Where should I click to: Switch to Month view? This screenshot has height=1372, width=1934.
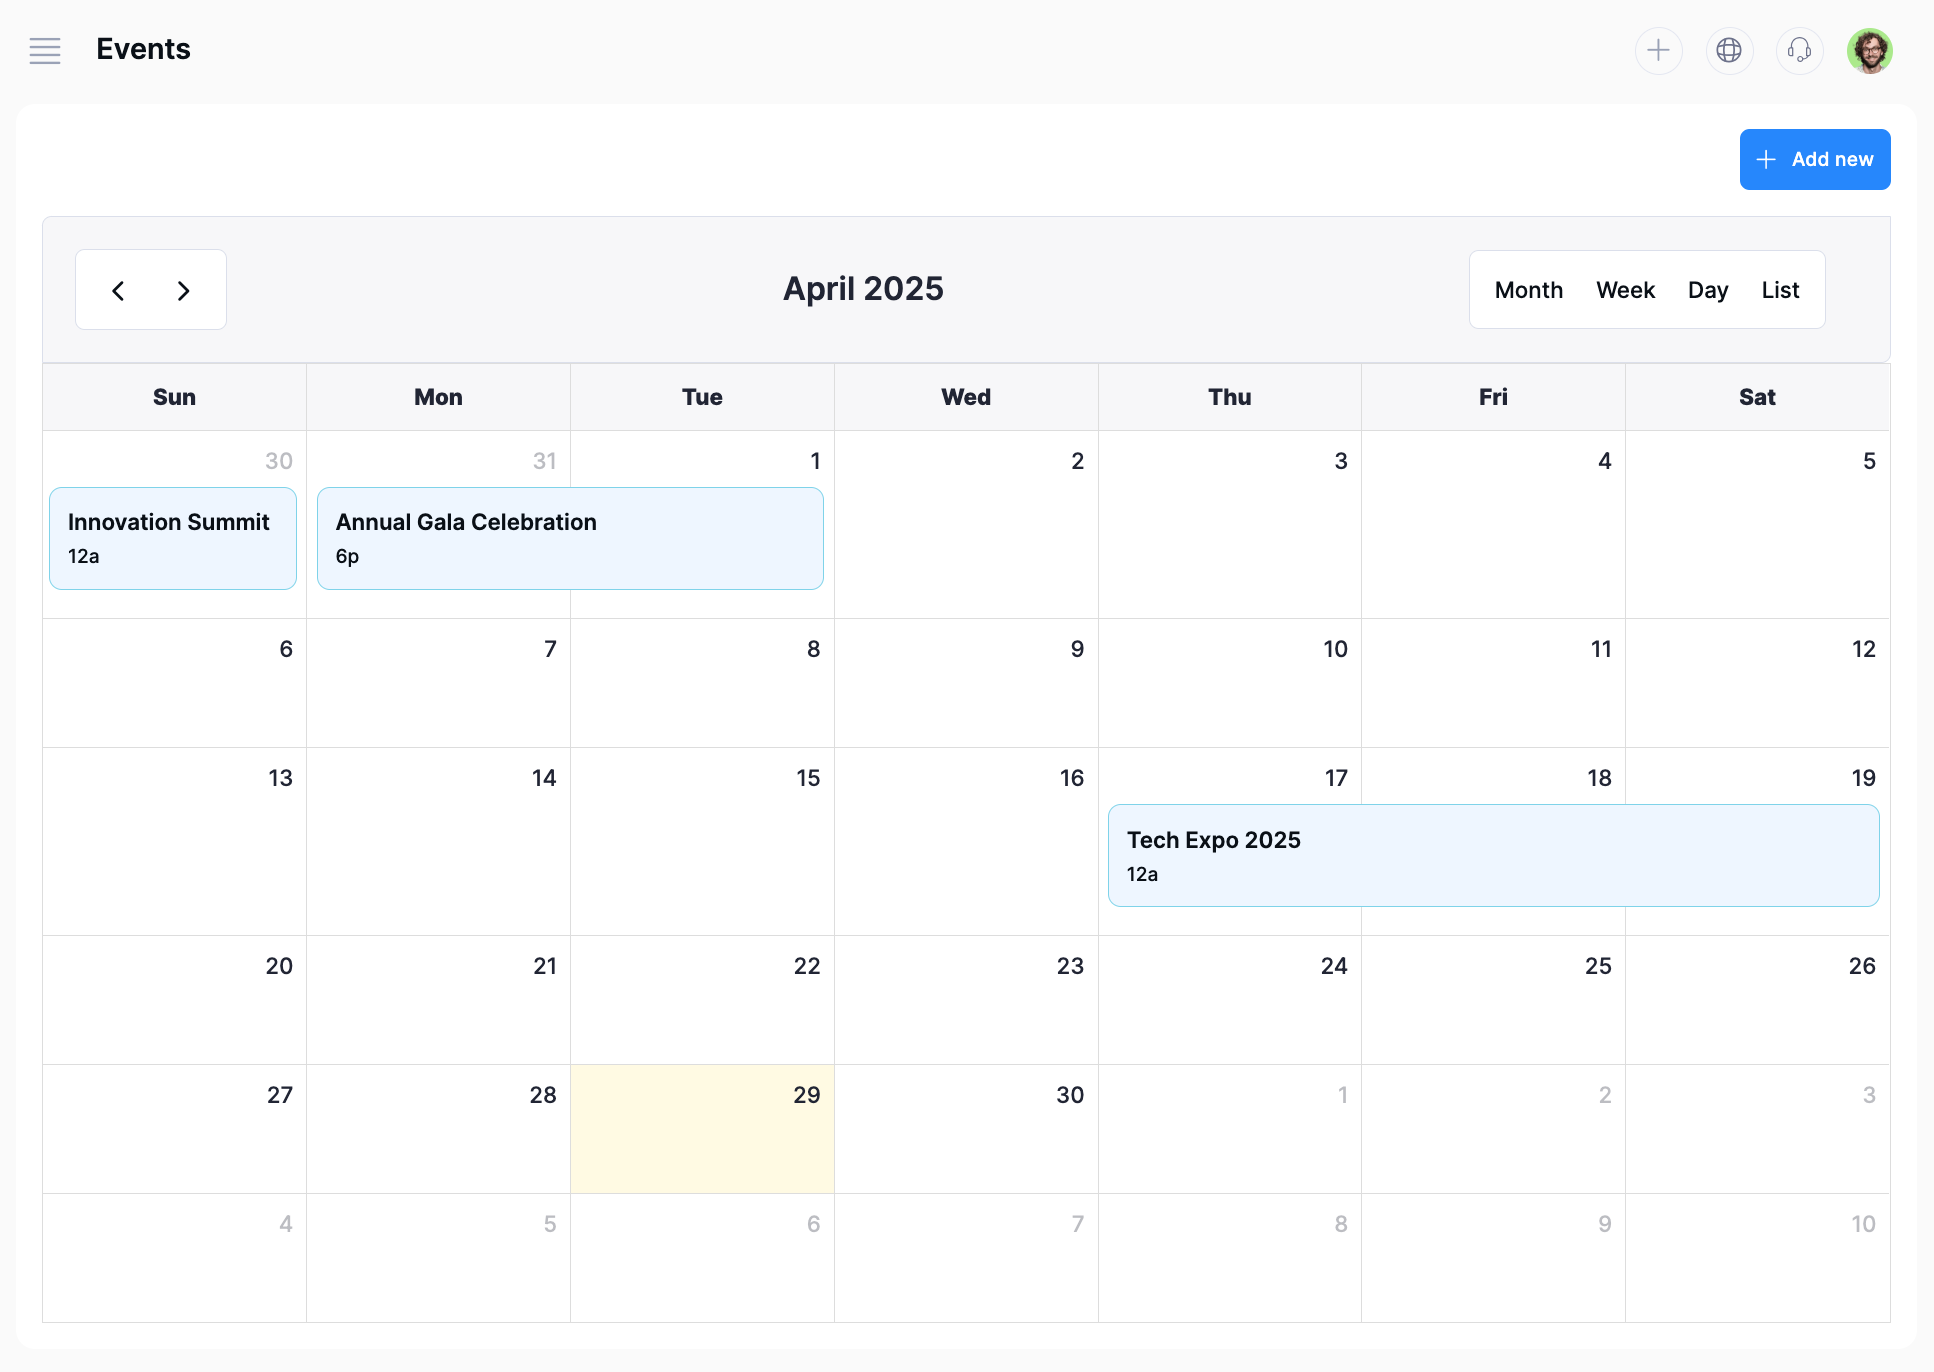[x=1528, y=290]
